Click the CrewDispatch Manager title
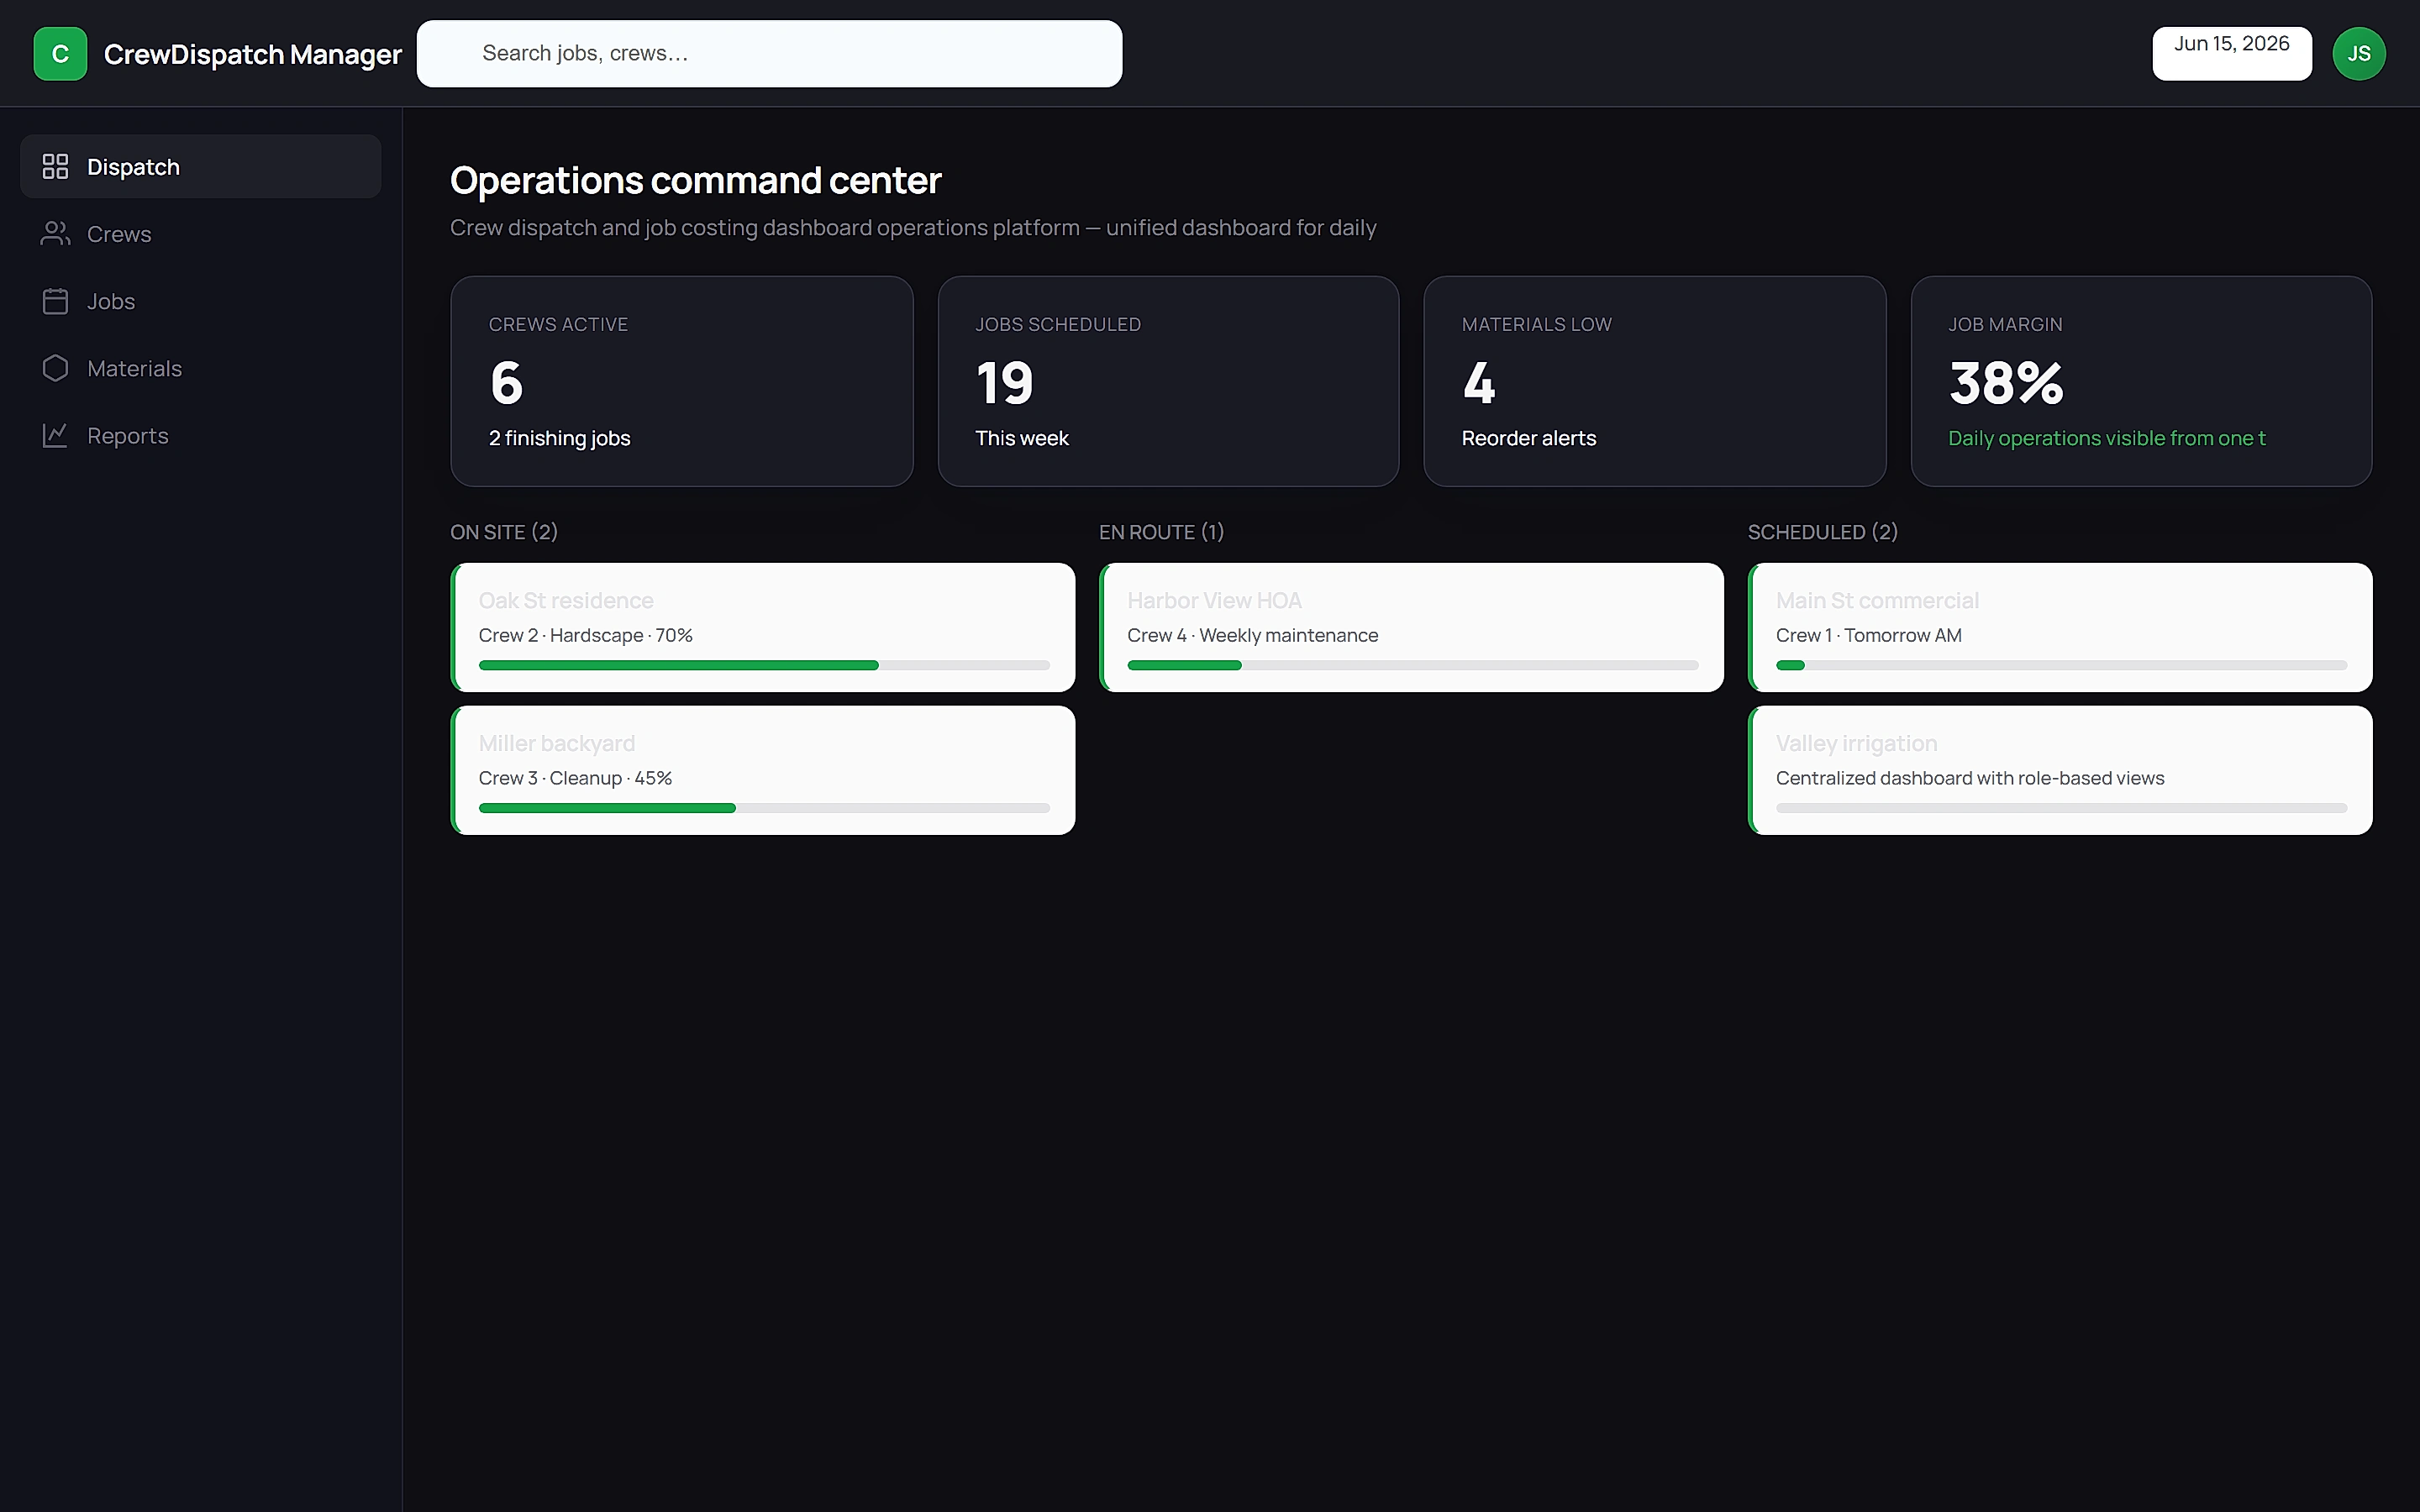Viewport: 2420px width, 1512px height. [253, 54]
